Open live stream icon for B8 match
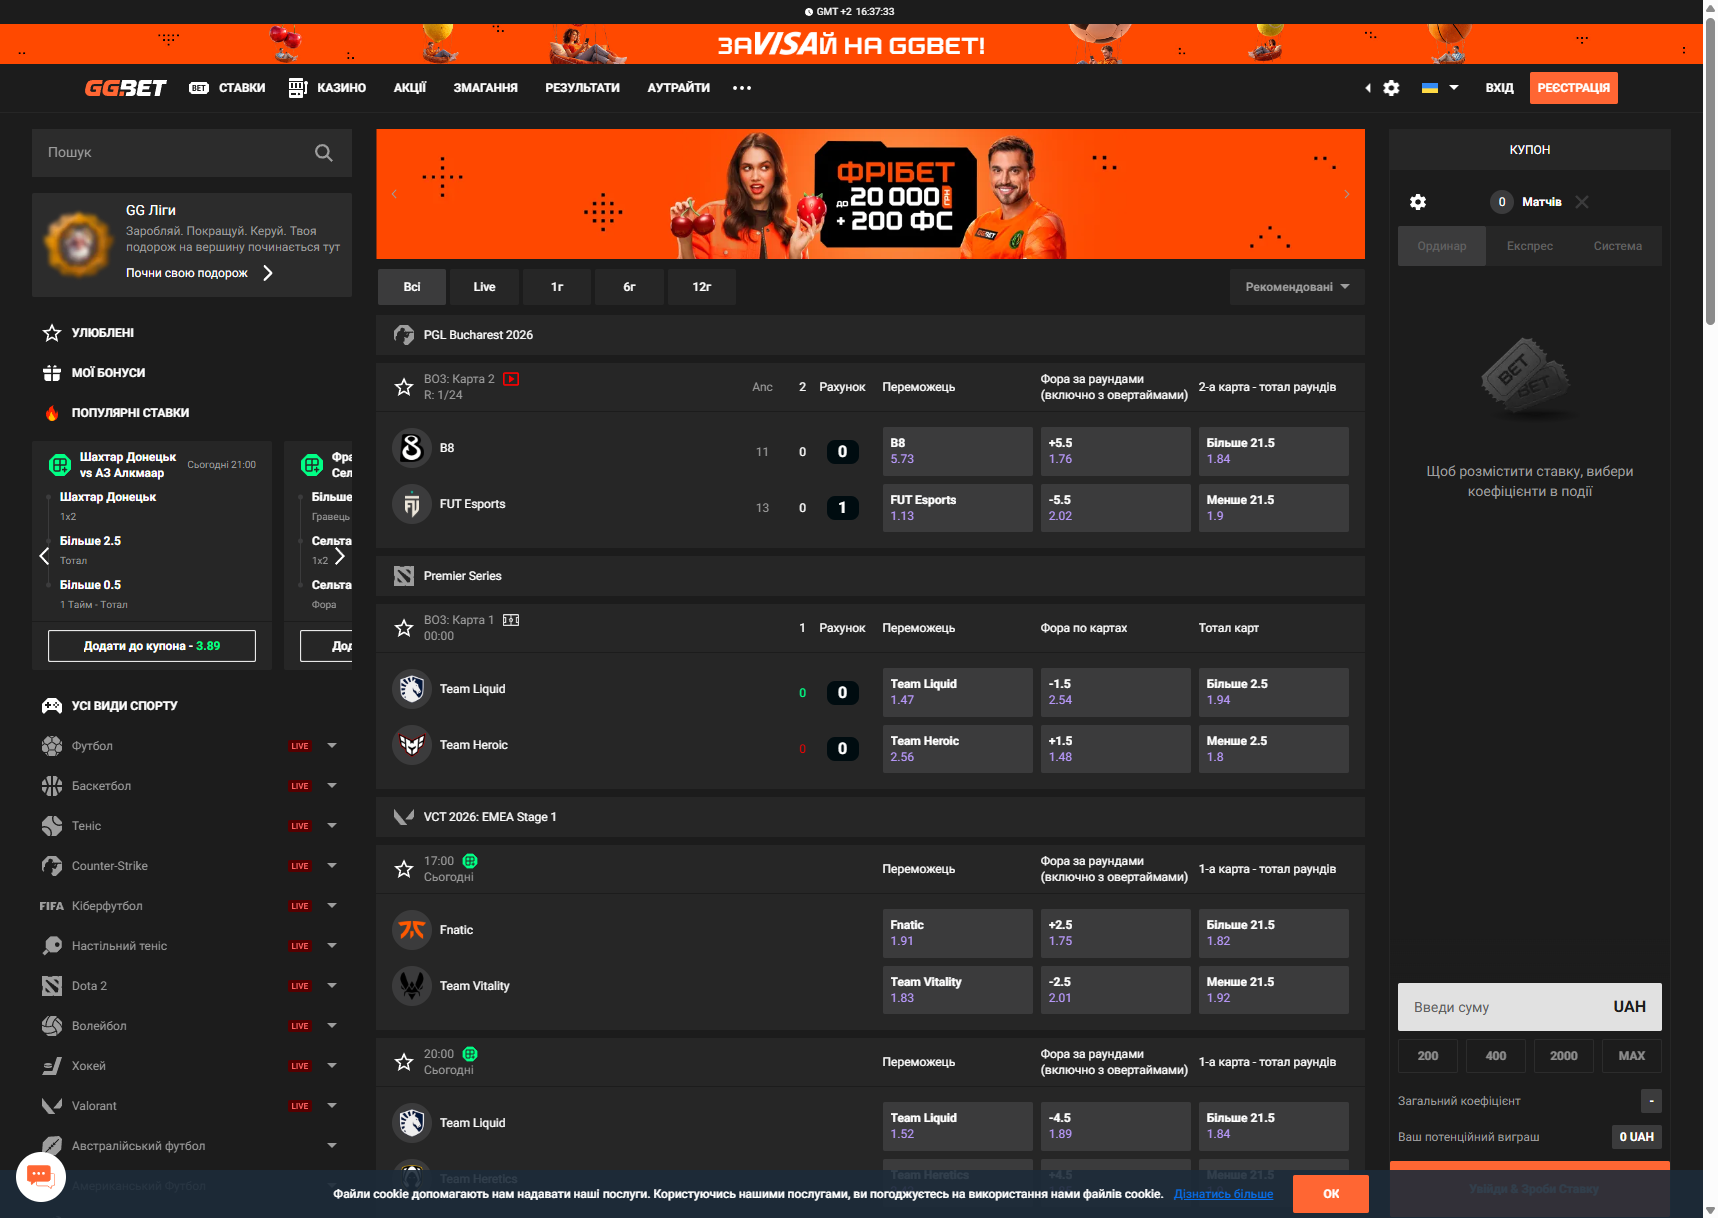This screenshot has height=1218, width=1718. (511, 379)
